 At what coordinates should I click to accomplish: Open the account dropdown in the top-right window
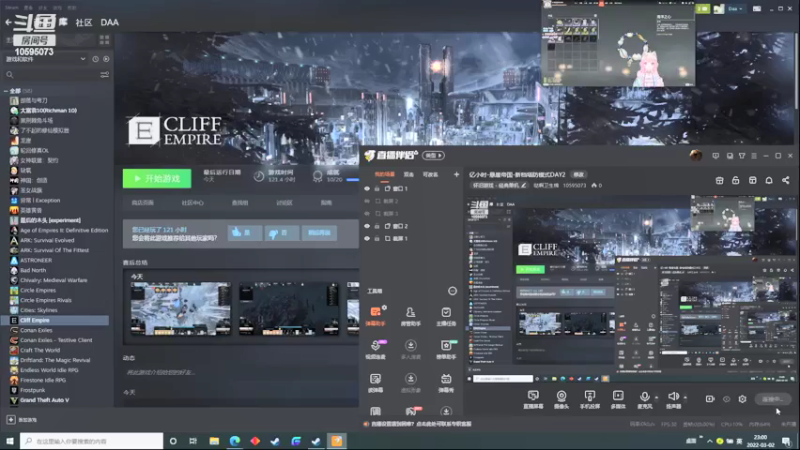735,9
